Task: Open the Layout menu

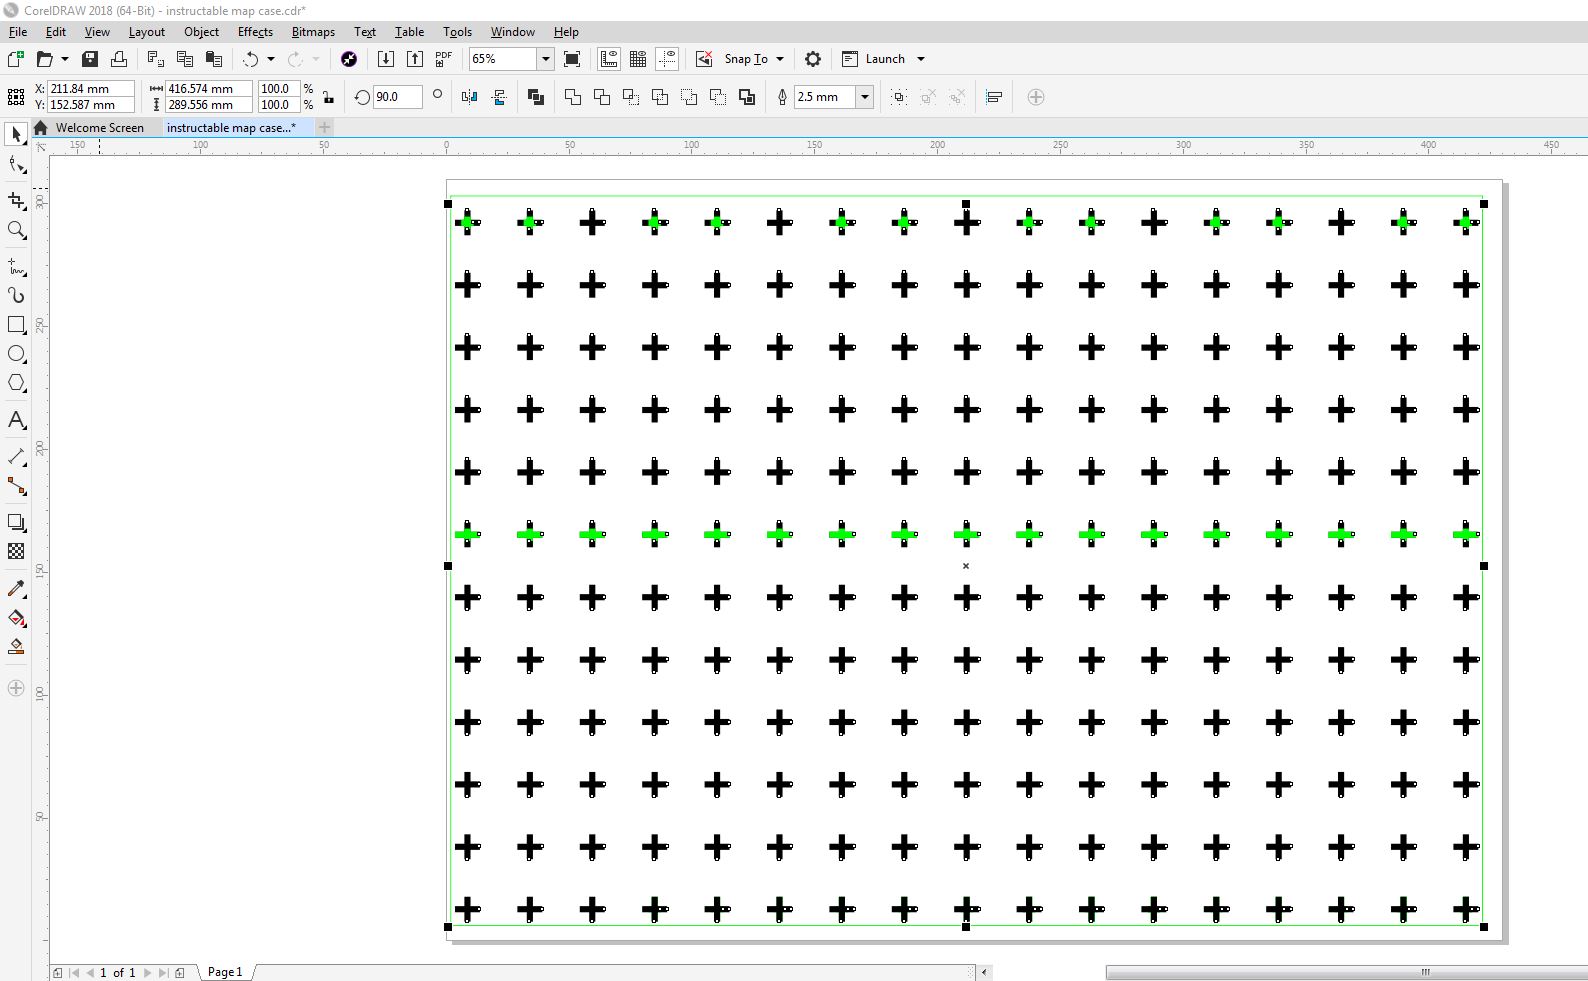Action: 146,32
